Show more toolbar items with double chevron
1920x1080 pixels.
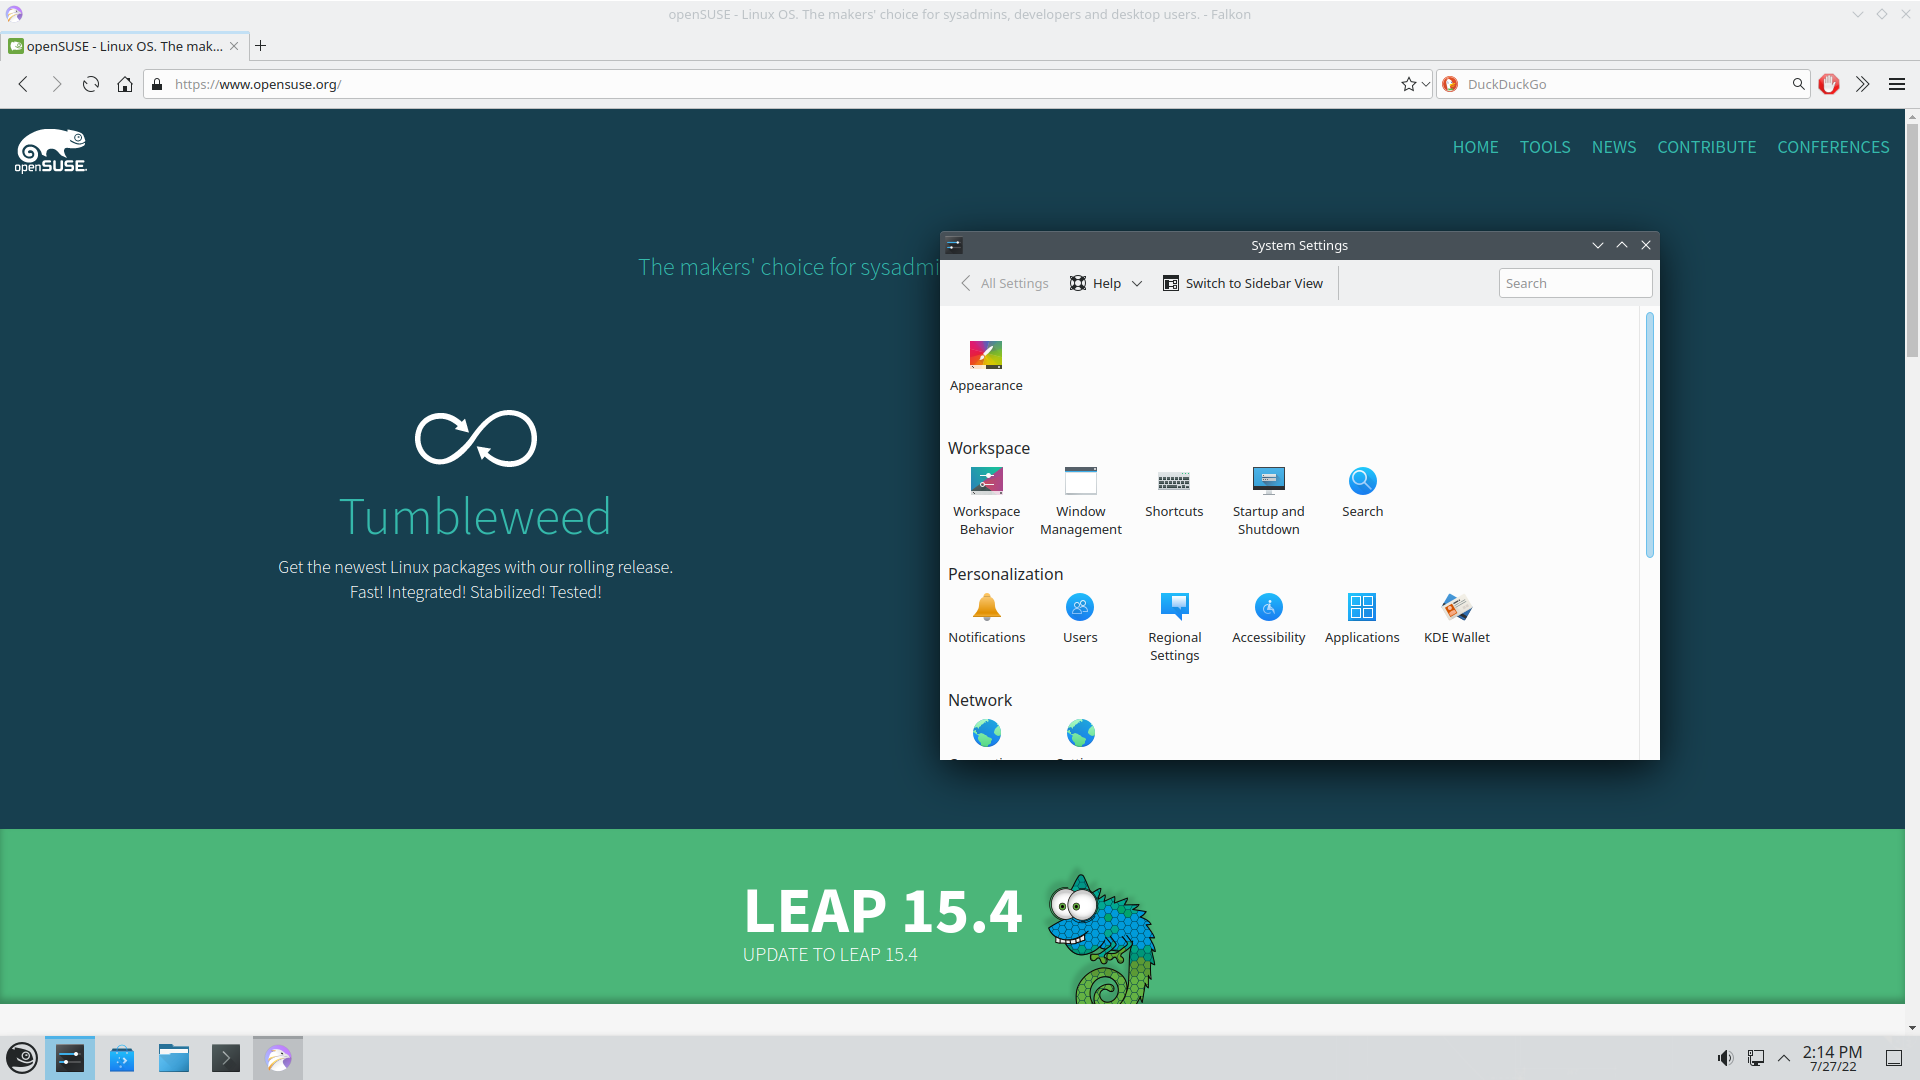click(1862, 84)
